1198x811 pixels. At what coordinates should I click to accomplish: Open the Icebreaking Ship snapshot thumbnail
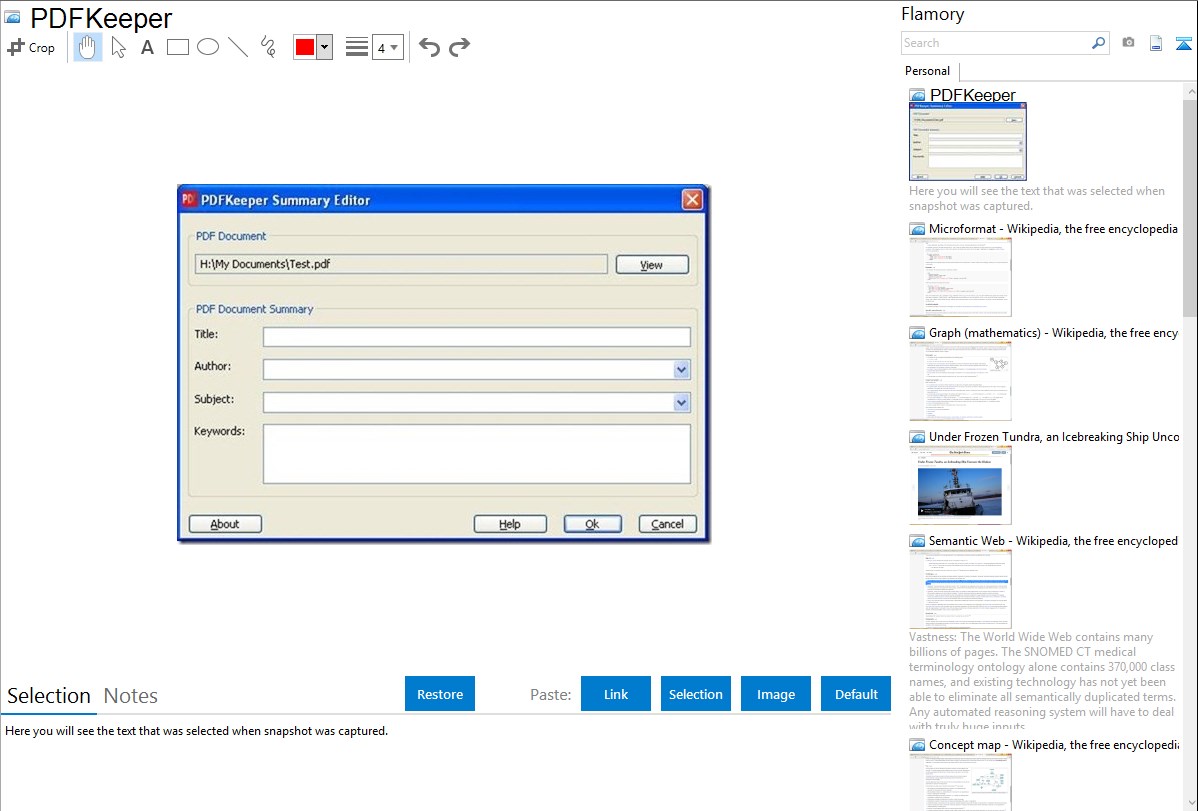click(x=960, y=485)
